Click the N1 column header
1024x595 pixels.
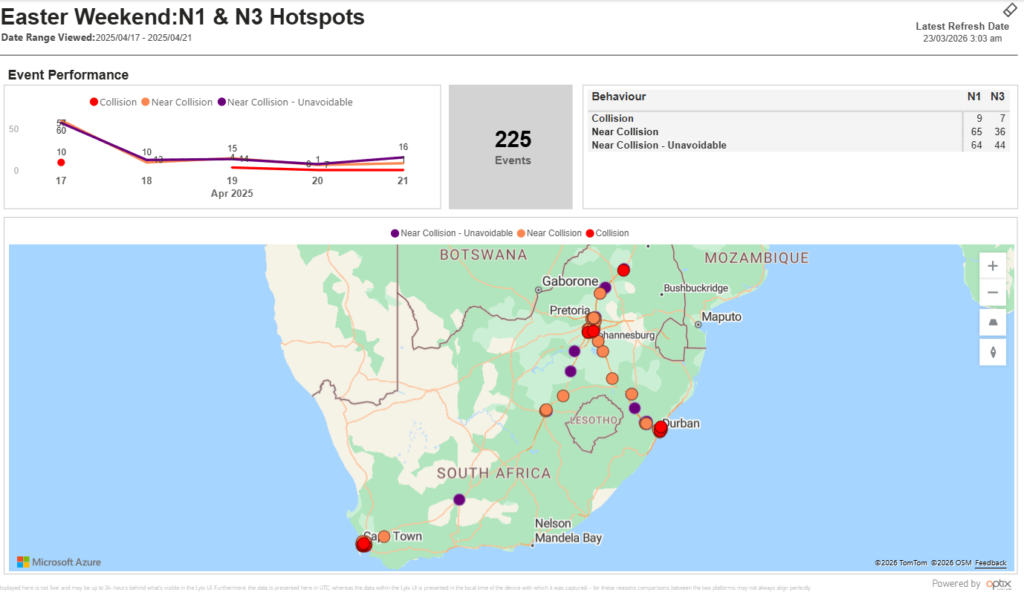coord(973,97)
